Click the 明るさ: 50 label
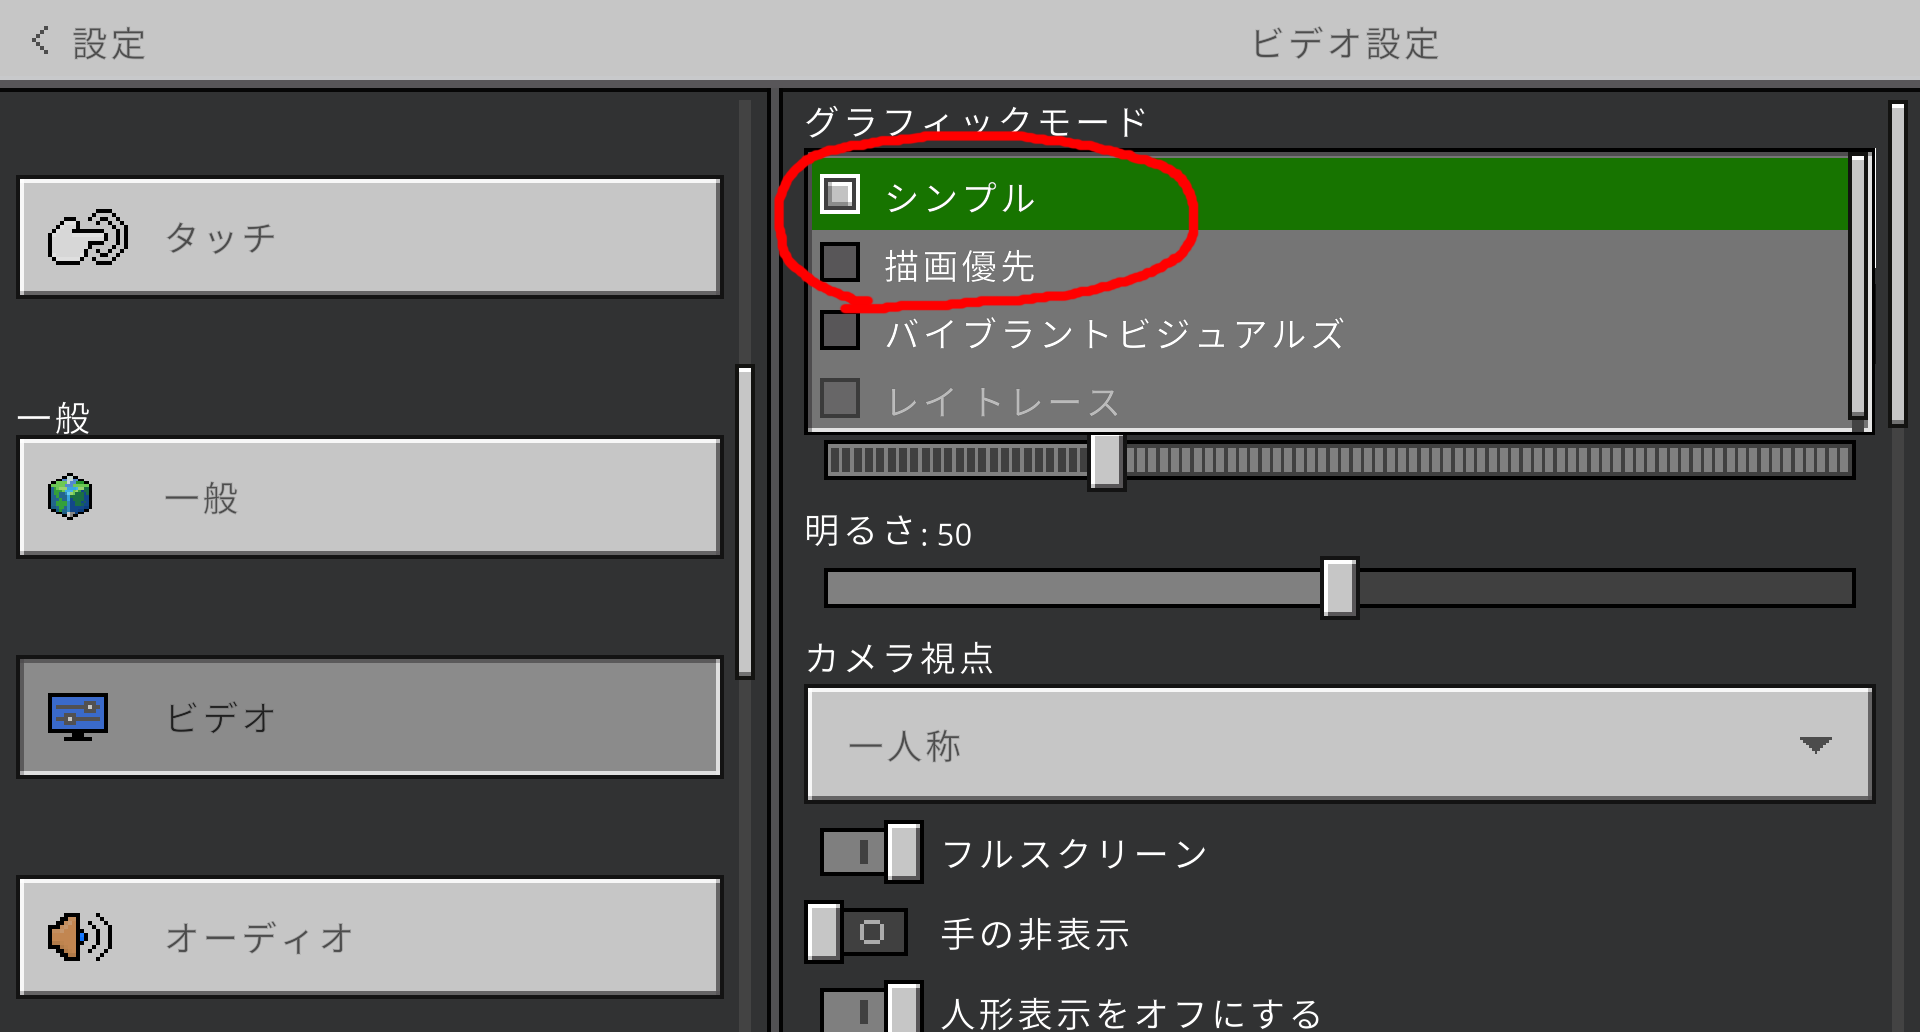Screen dimensions: 1920x1032 pyautogui.click(x=889, y=531)
